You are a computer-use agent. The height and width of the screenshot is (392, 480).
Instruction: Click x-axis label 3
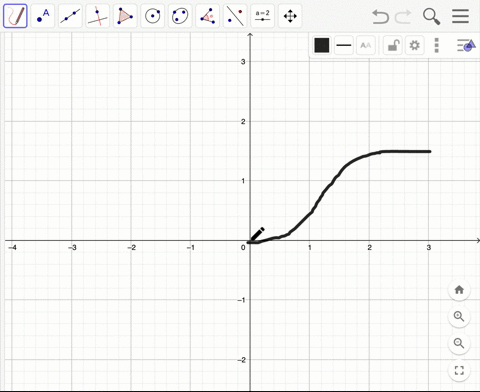pos(429,247)
